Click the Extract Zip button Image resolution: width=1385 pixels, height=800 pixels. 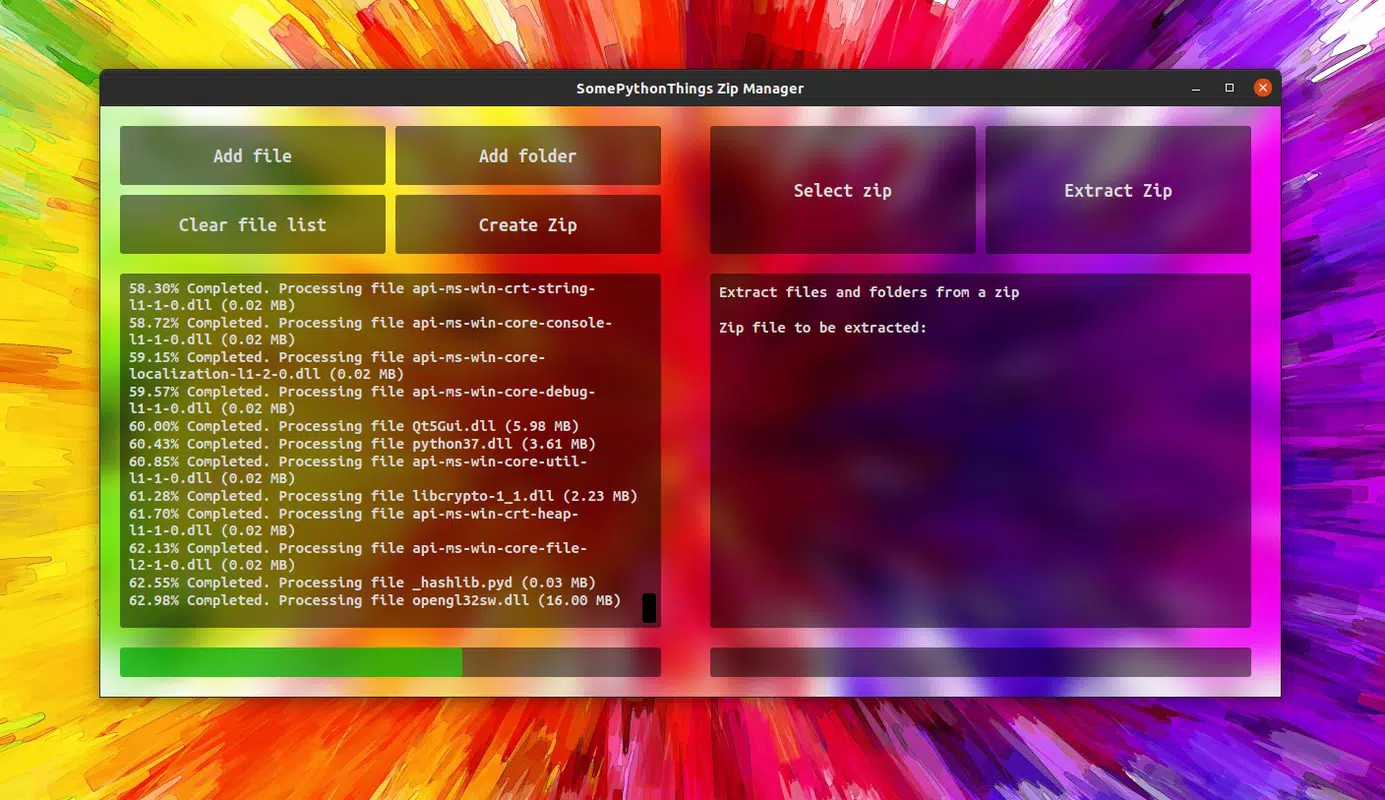tap(1118, 190)
